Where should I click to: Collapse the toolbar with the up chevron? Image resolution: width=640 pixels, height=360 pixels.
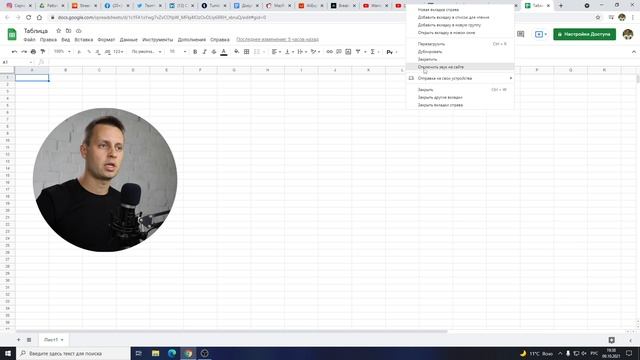click(x=634, y=52)
